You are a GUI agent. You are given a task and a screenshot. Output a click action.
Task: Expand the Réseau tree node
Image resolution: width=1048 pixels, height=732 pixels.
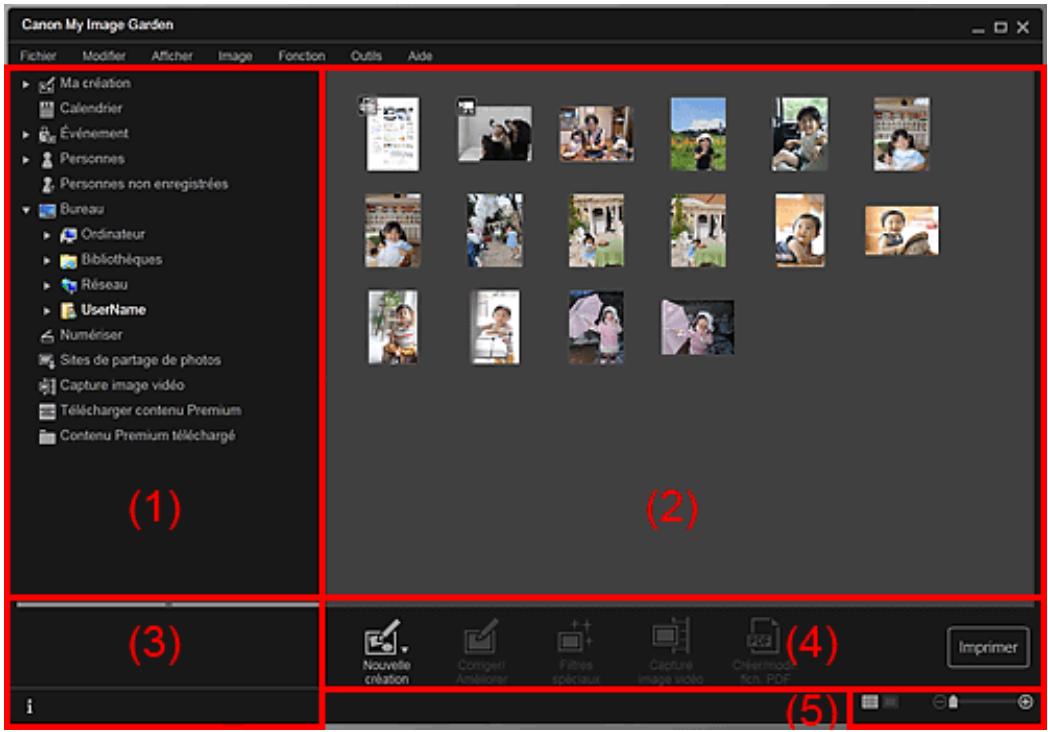coord(47,286)
